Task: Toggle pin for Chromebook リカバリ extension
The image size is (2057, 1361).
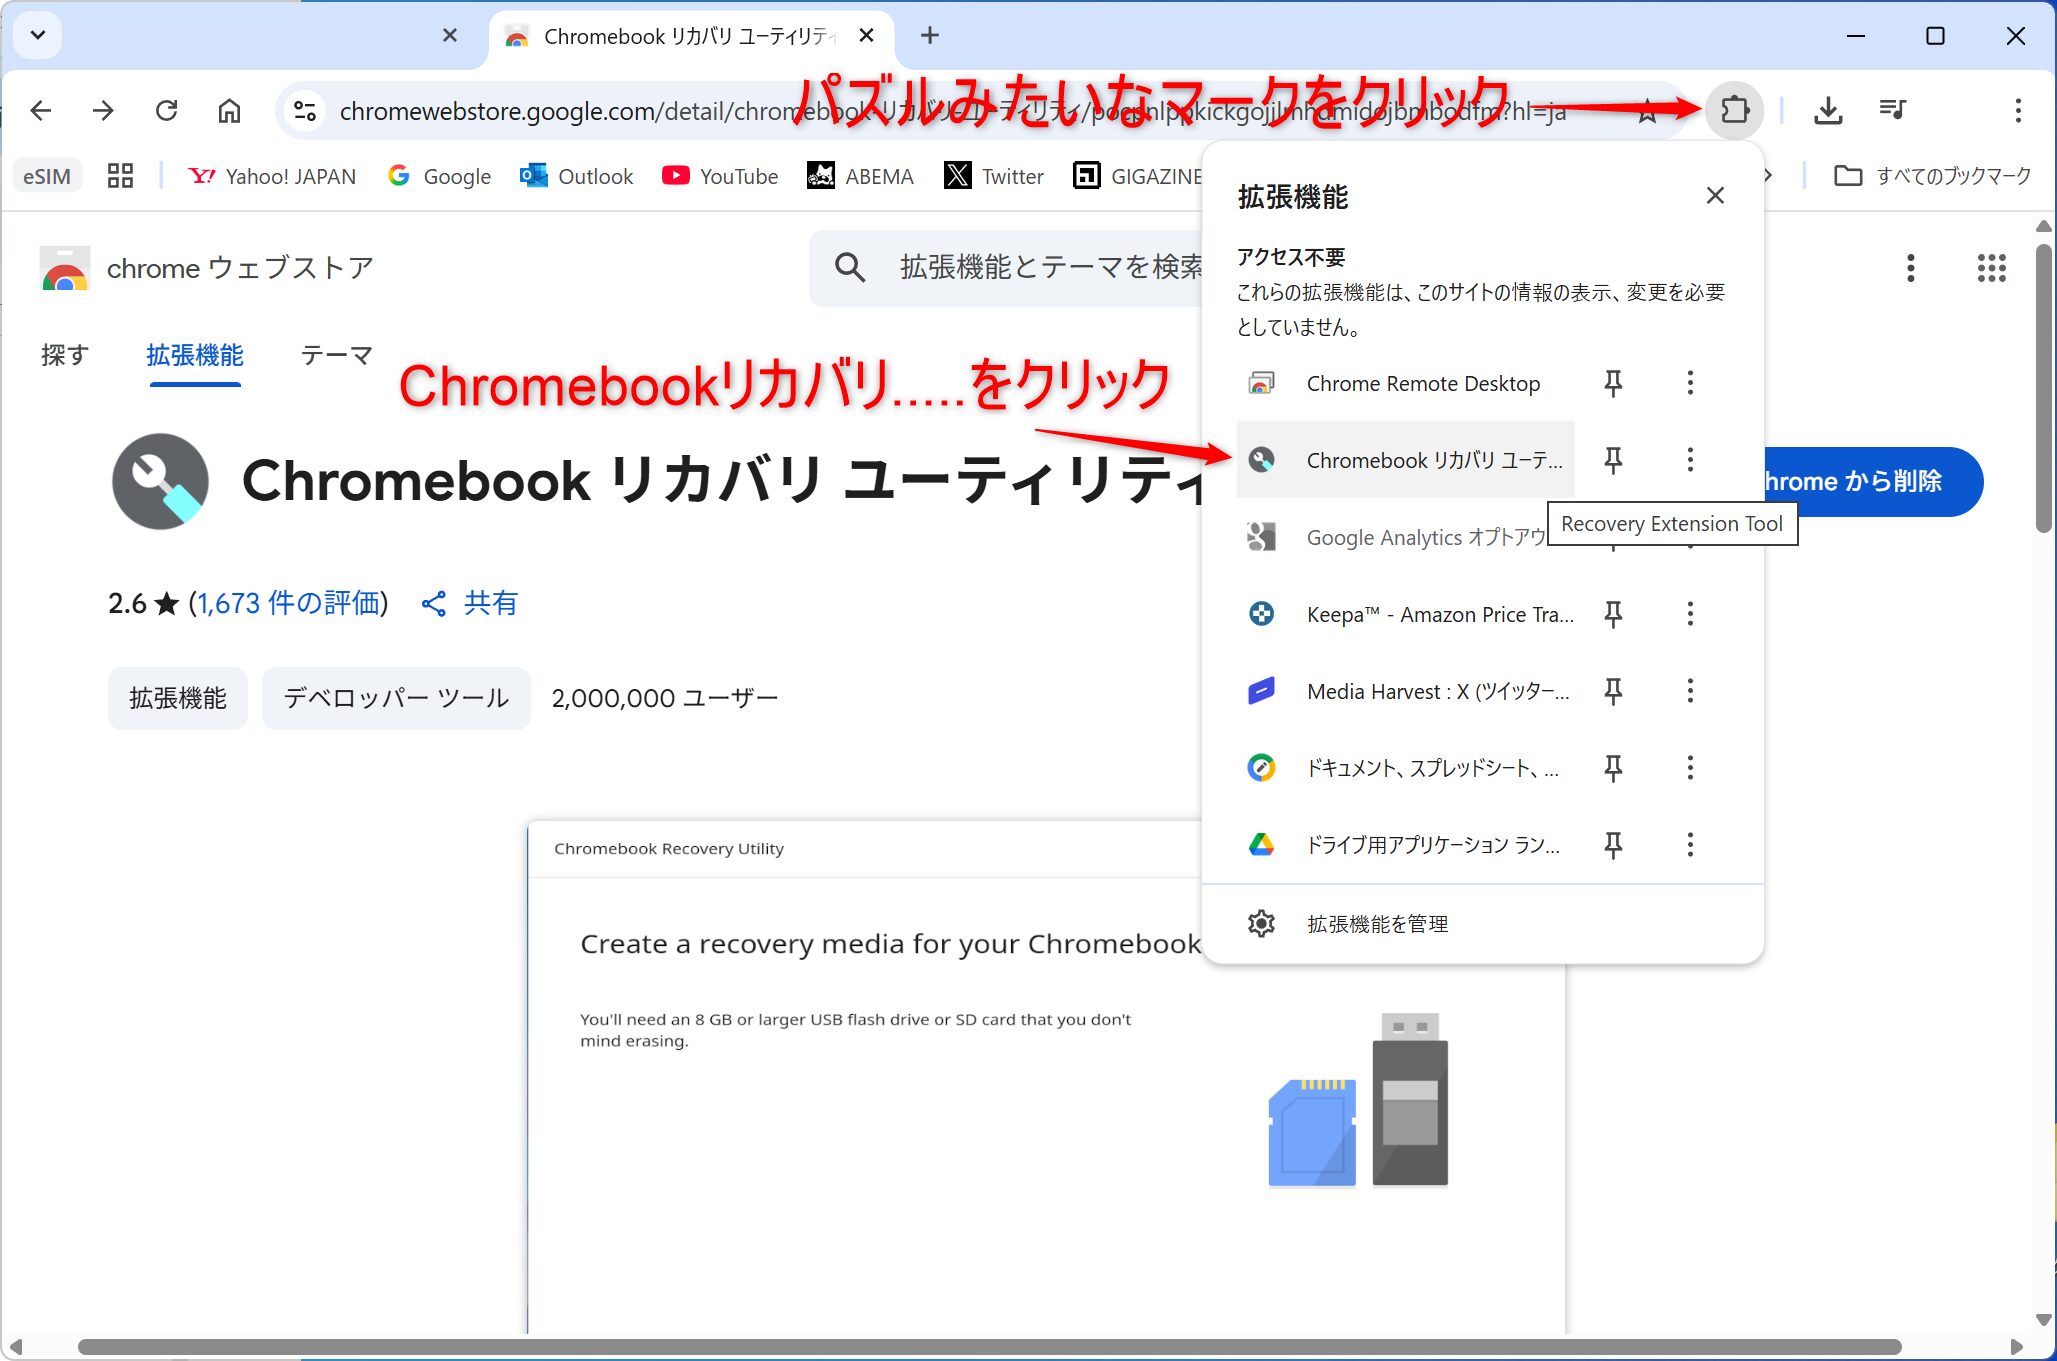Action: 1613,460
